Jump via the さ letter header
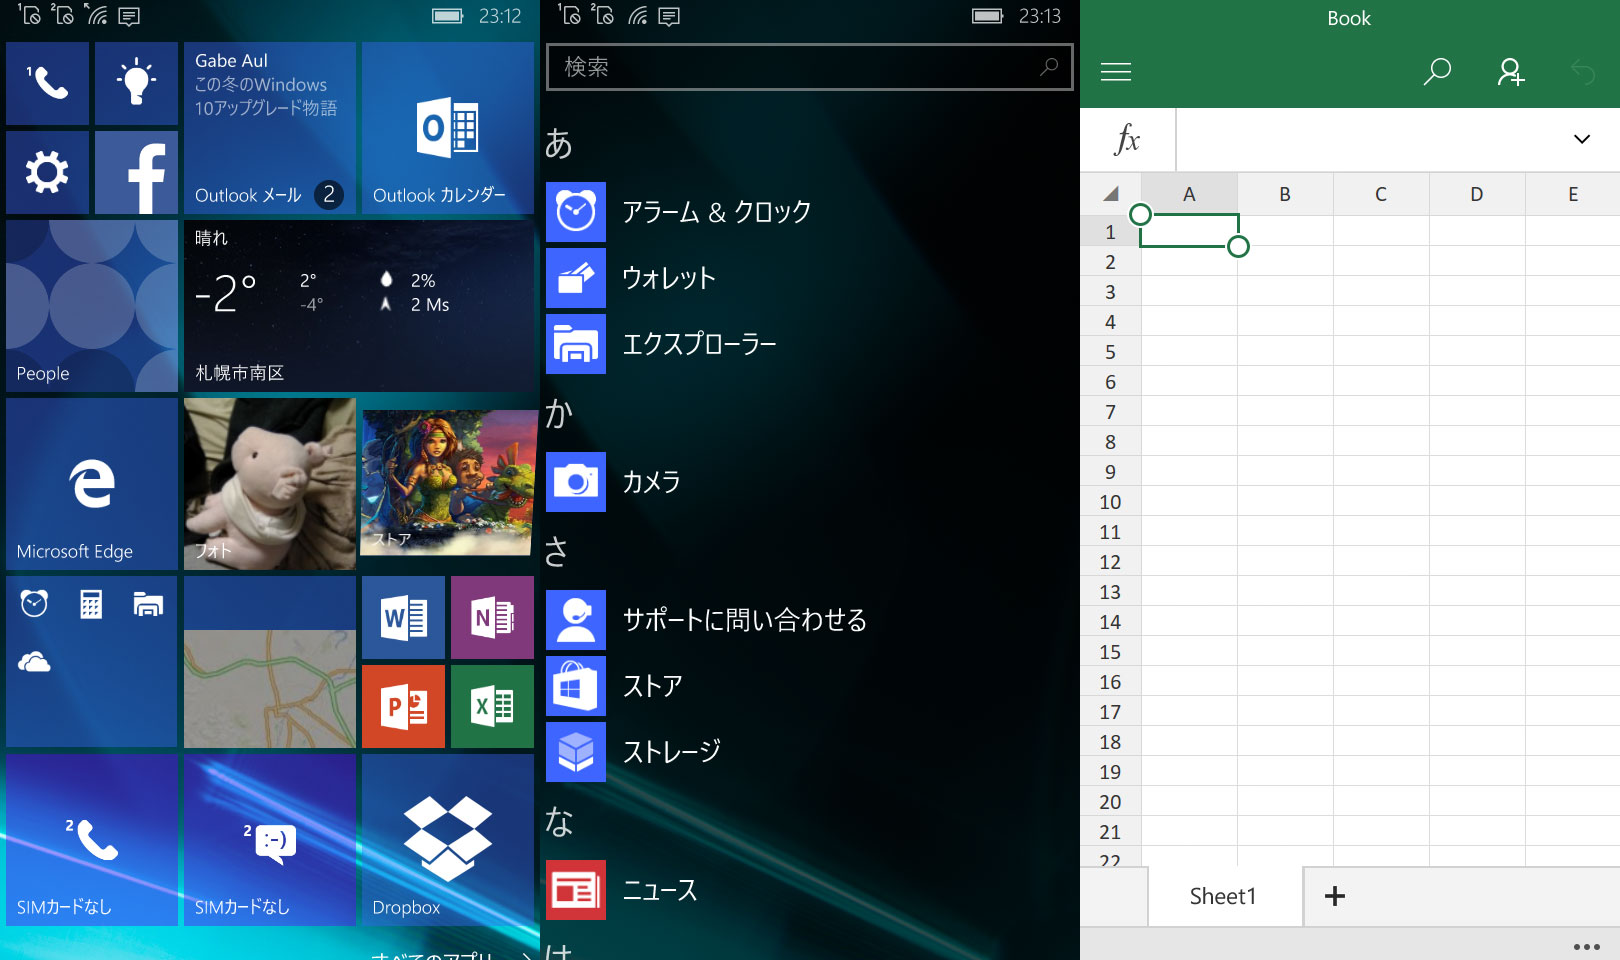 tap(557, 551)
